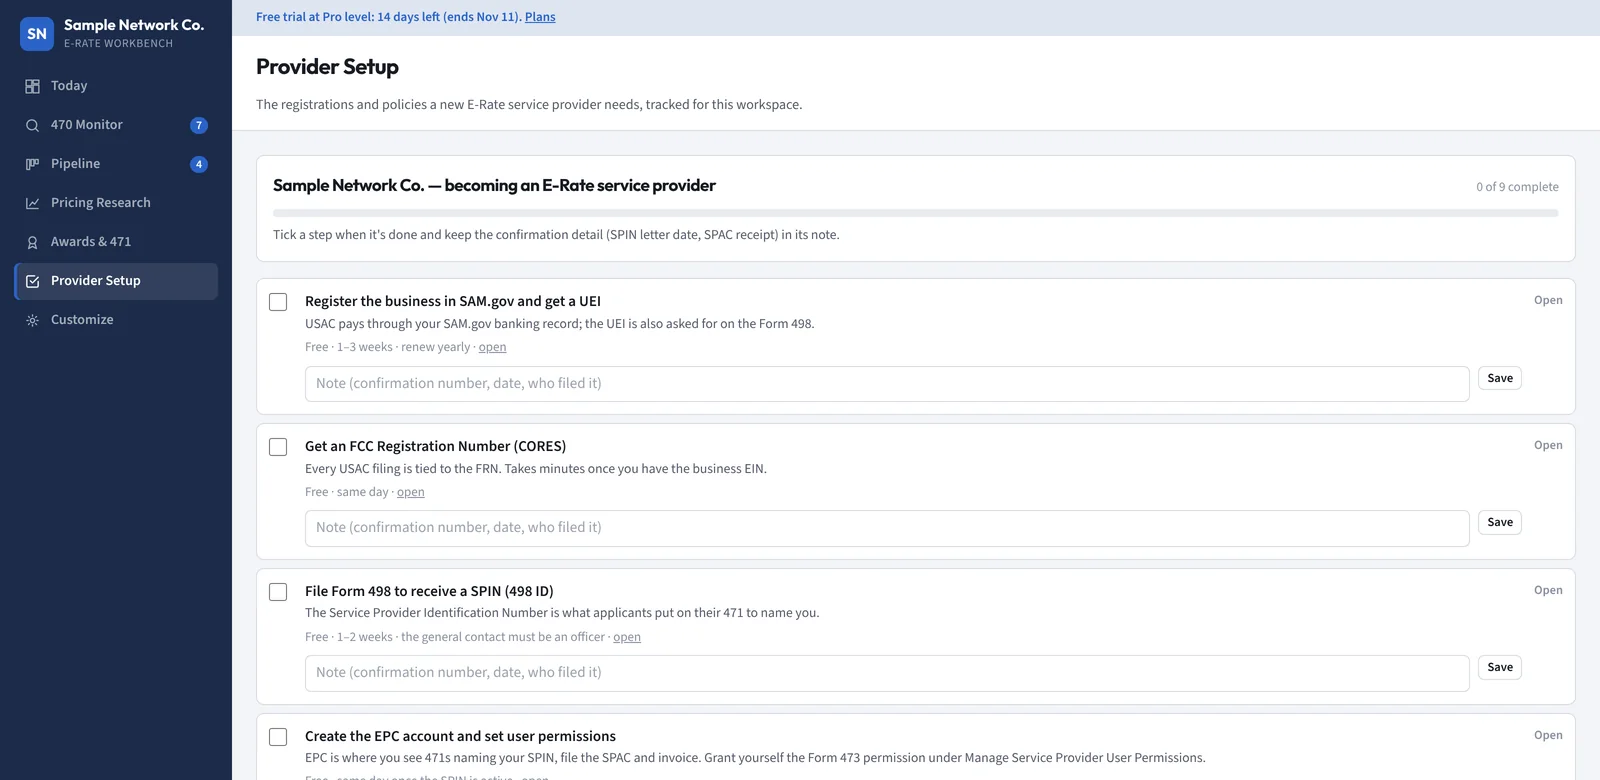
Task: Mark File Form 498 step complete
Action: [278, 592]
